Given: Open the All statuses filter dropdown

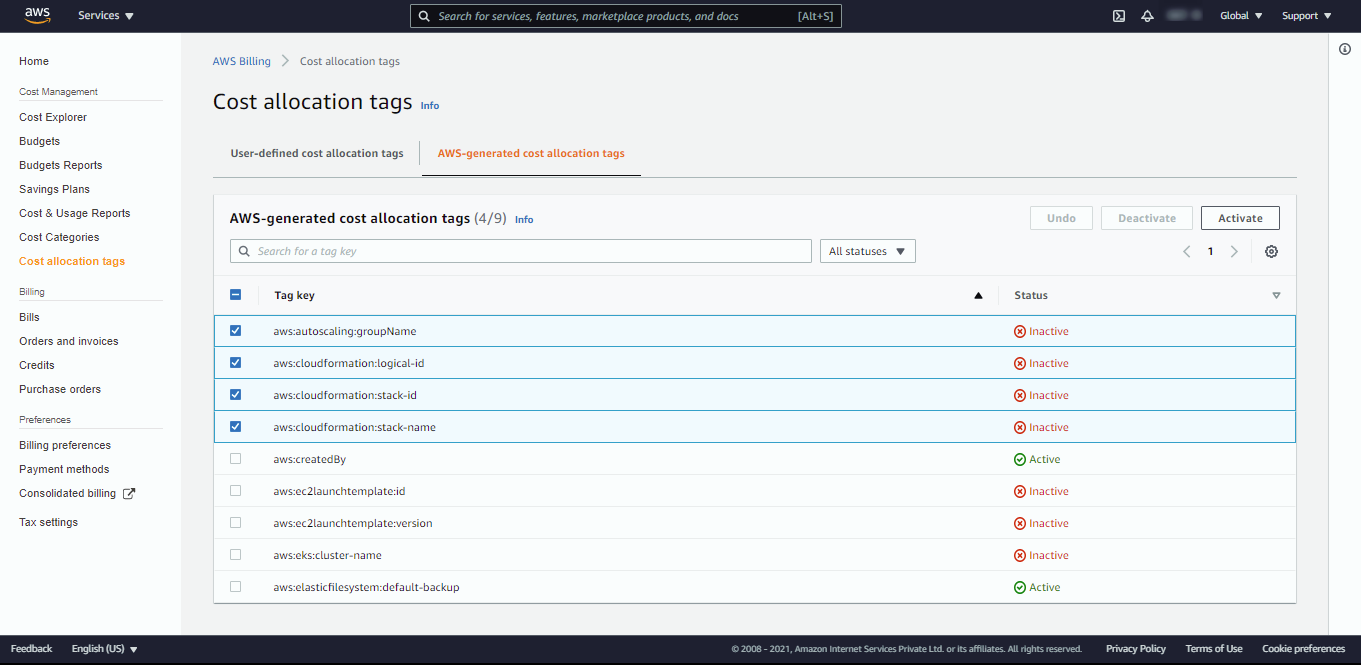Looking at the screenshot, I should point(867,252).
